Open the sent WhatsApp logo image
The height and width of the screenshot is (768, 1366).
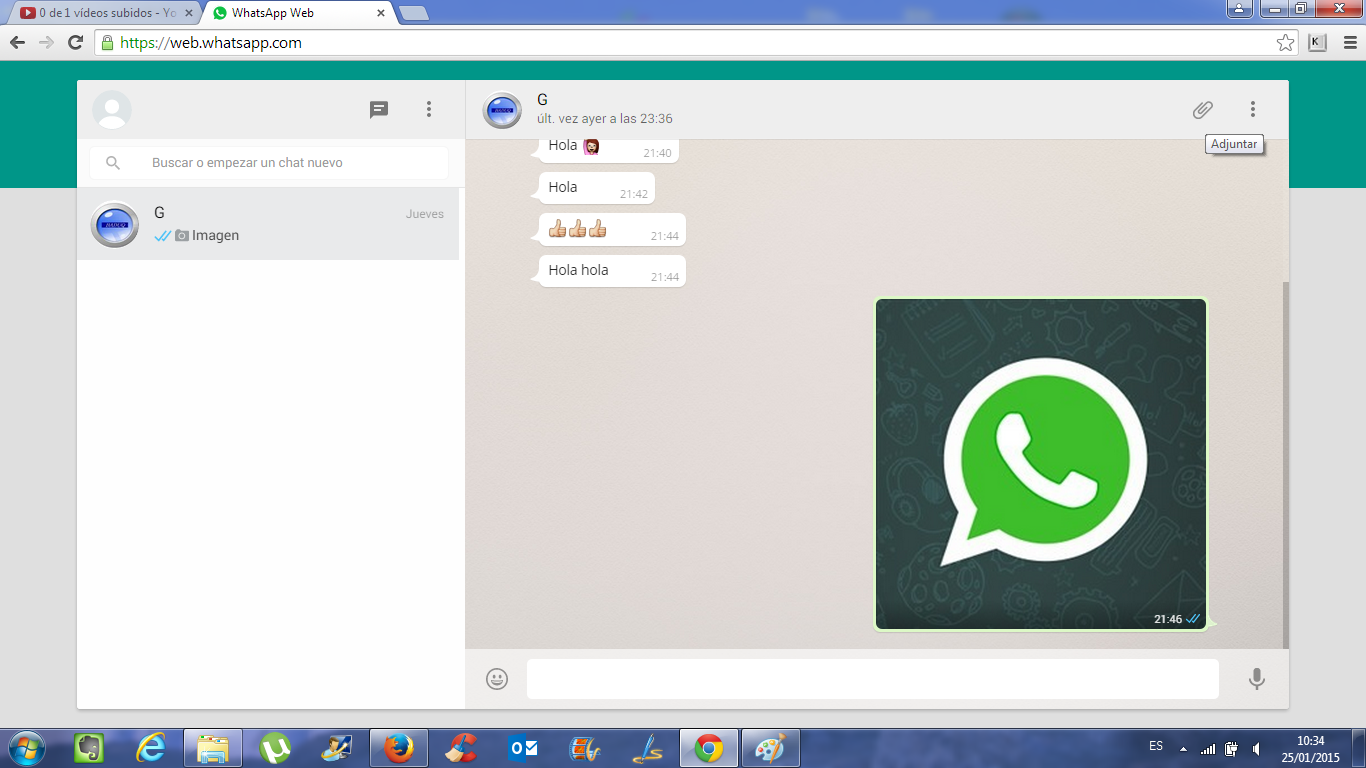tap(1041, 464)
